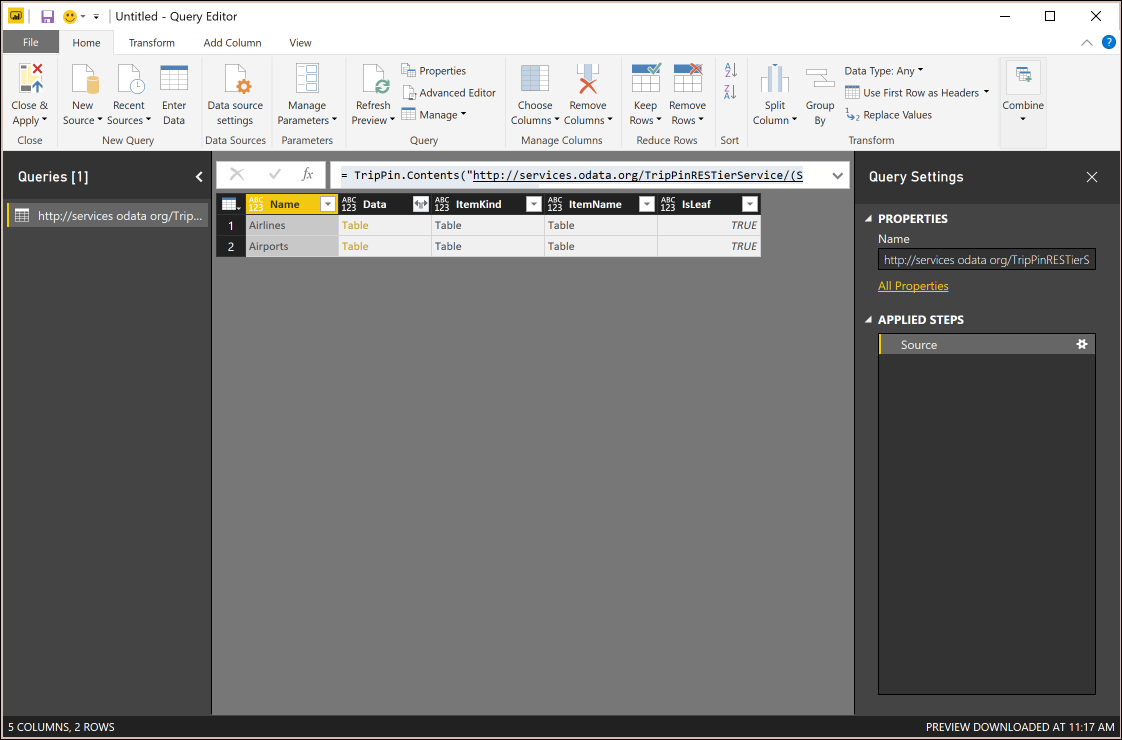Expand the Data column icon
1122x740 pixels.
(x=421, y=205)
